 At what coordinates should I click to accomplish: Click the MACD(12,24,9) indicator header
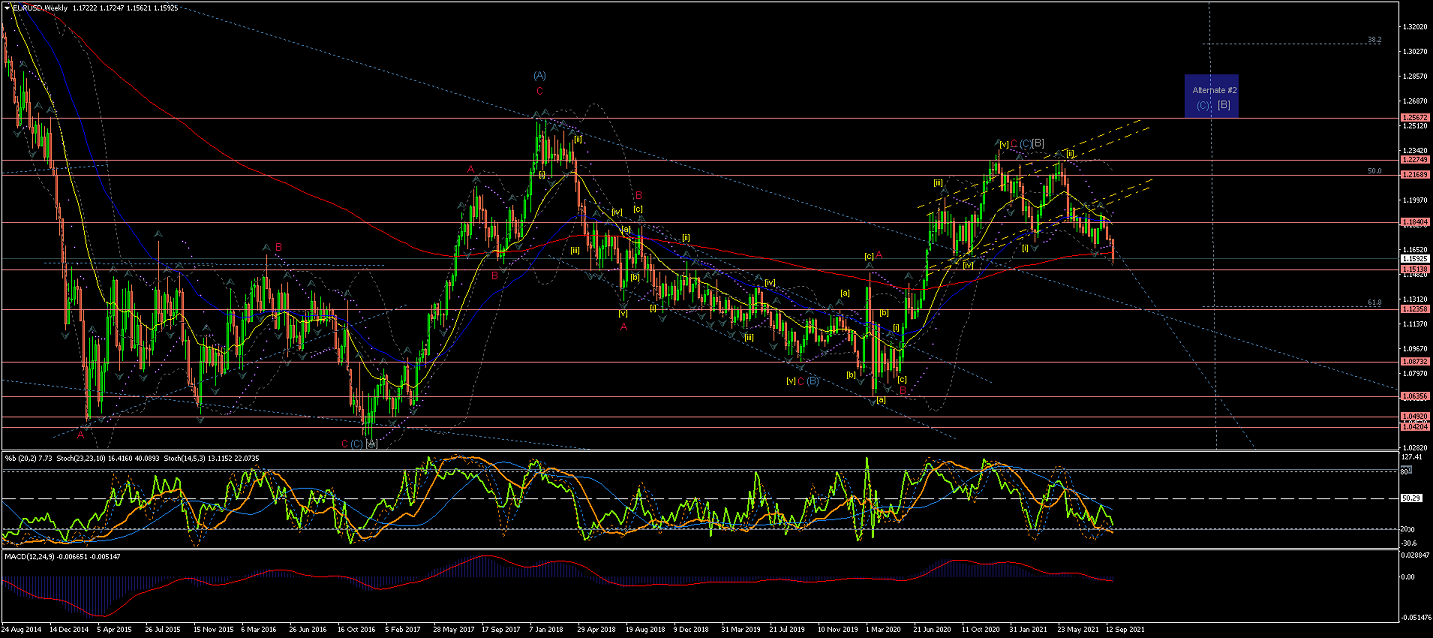pos(61,555)
